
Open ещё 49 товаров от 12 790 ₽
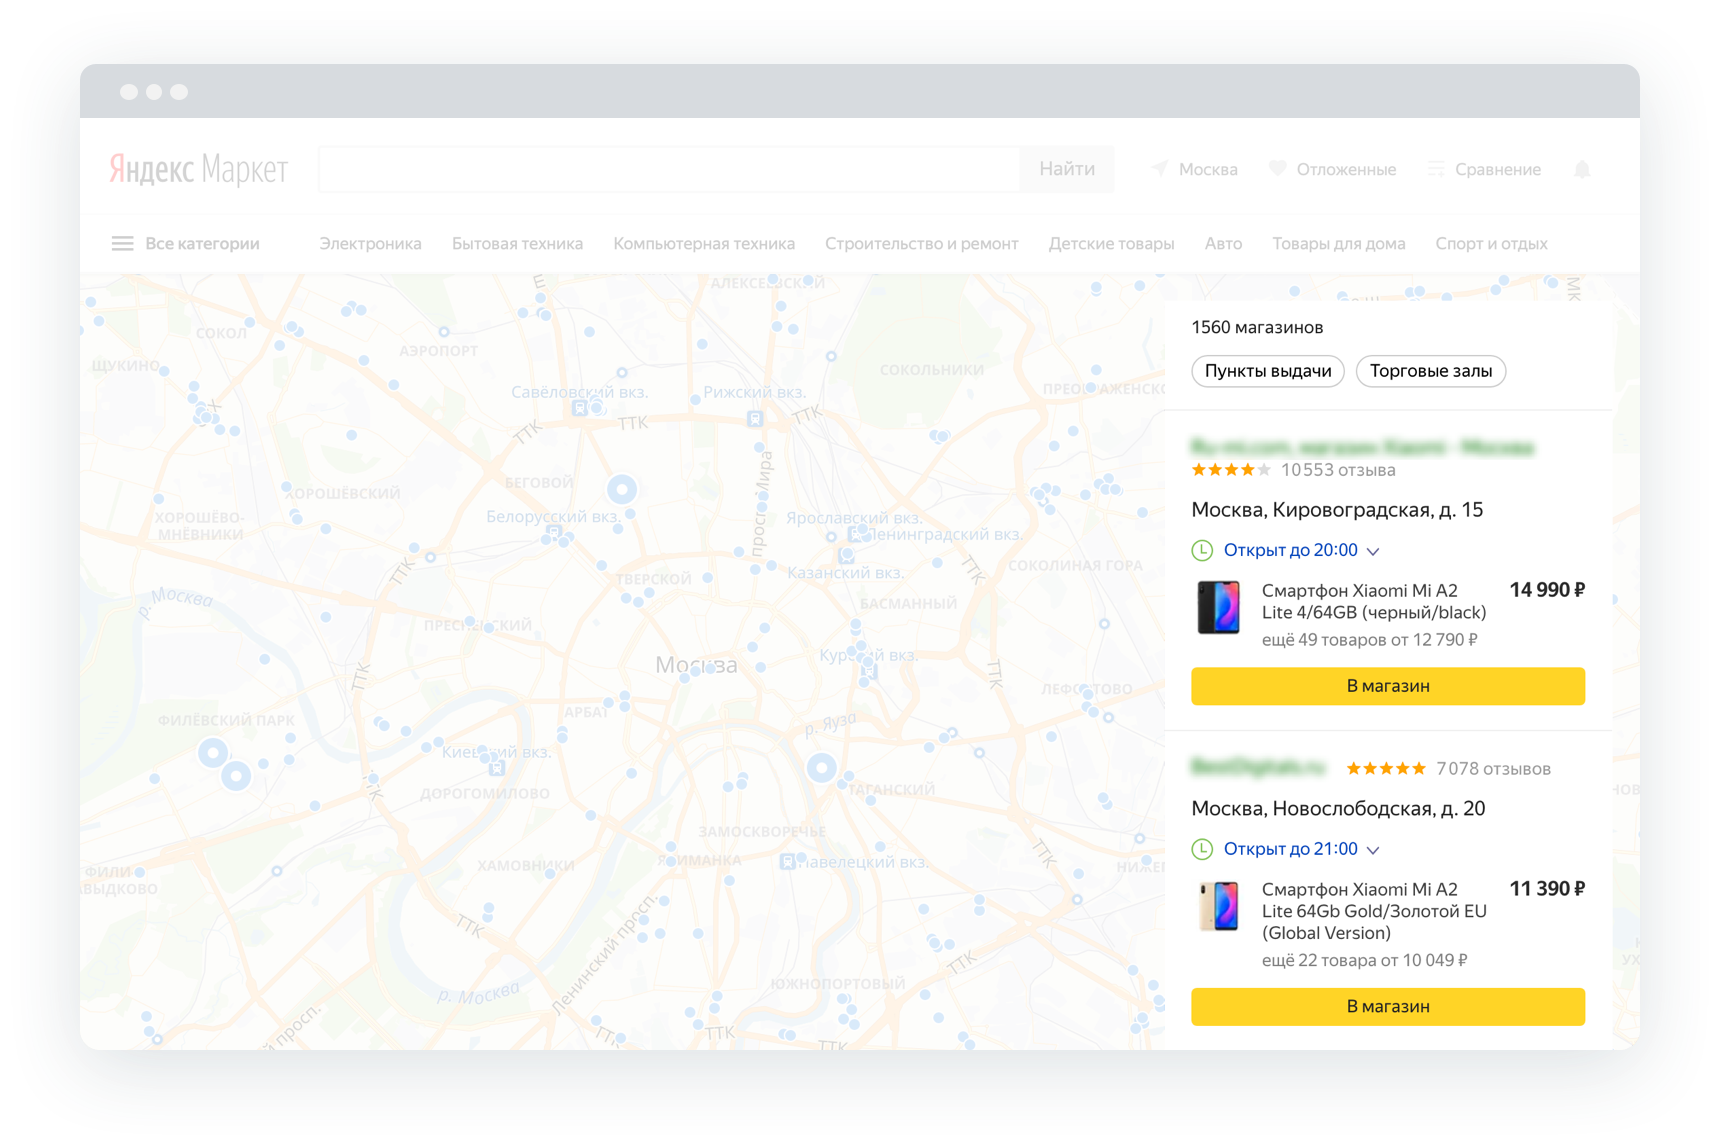coord(1369,639)
